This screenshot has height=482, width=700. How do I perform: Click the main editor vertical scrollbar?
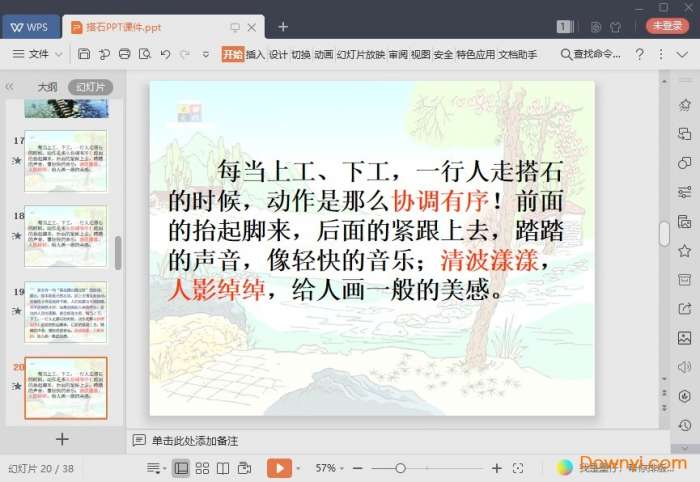click(664, 234)
